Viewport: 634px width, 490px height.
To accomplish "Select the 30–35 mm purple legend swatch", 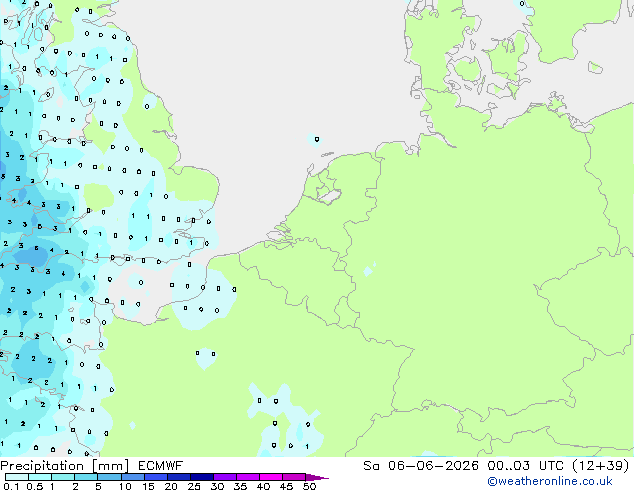I will click(225, 477).
